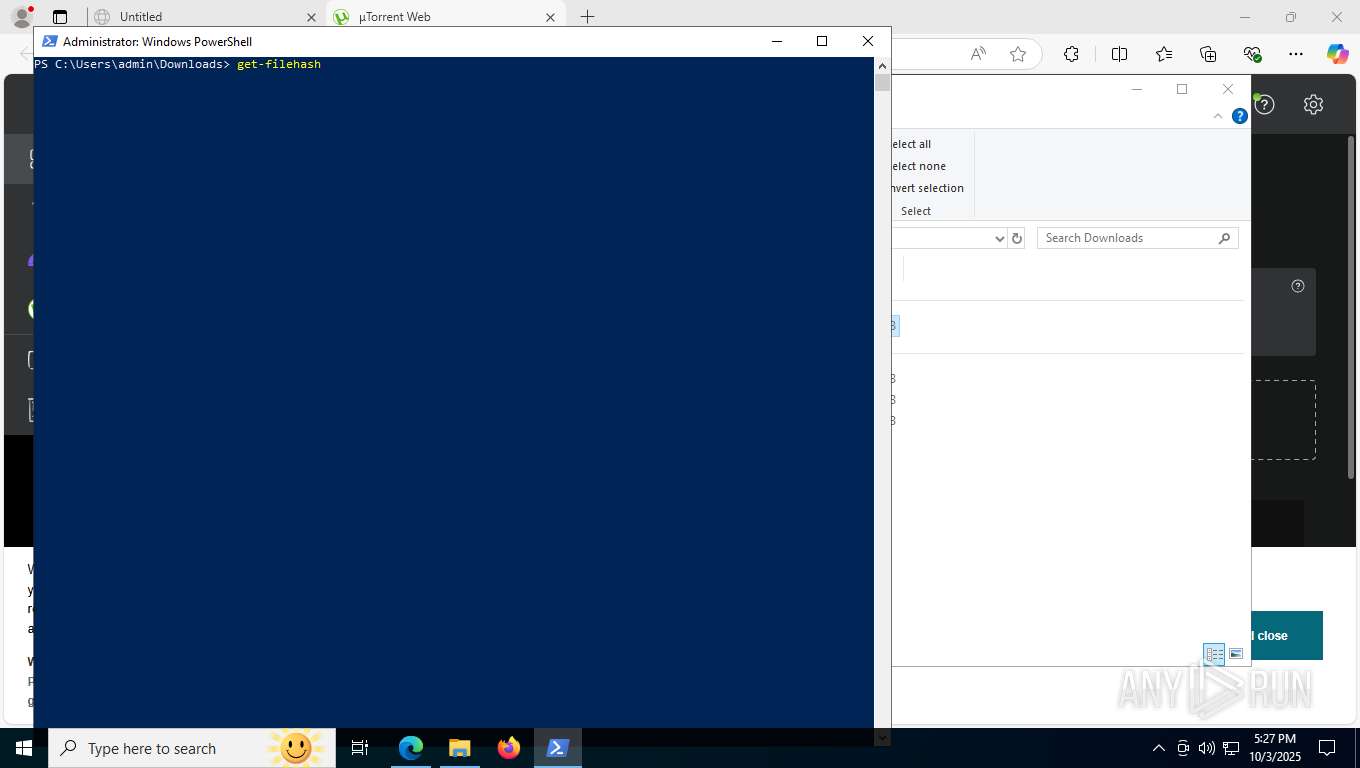Click the PowerShell vertical scrollbar up arrow
Screen dimensions: 1360x768
pos(882,65)
